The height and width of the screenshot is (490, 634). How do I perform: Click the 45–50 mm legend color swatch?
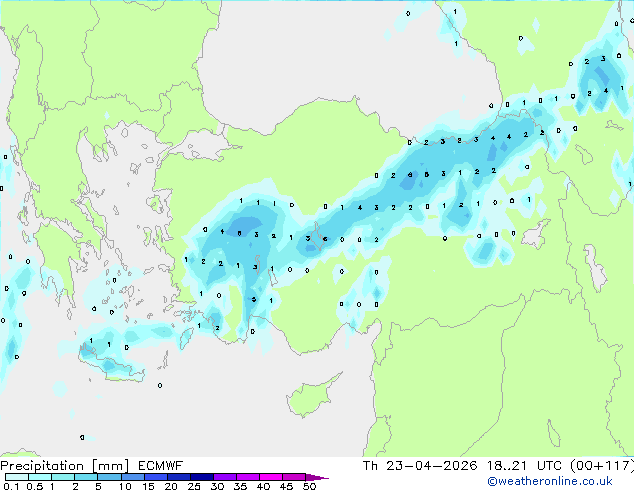coord(294,477)
